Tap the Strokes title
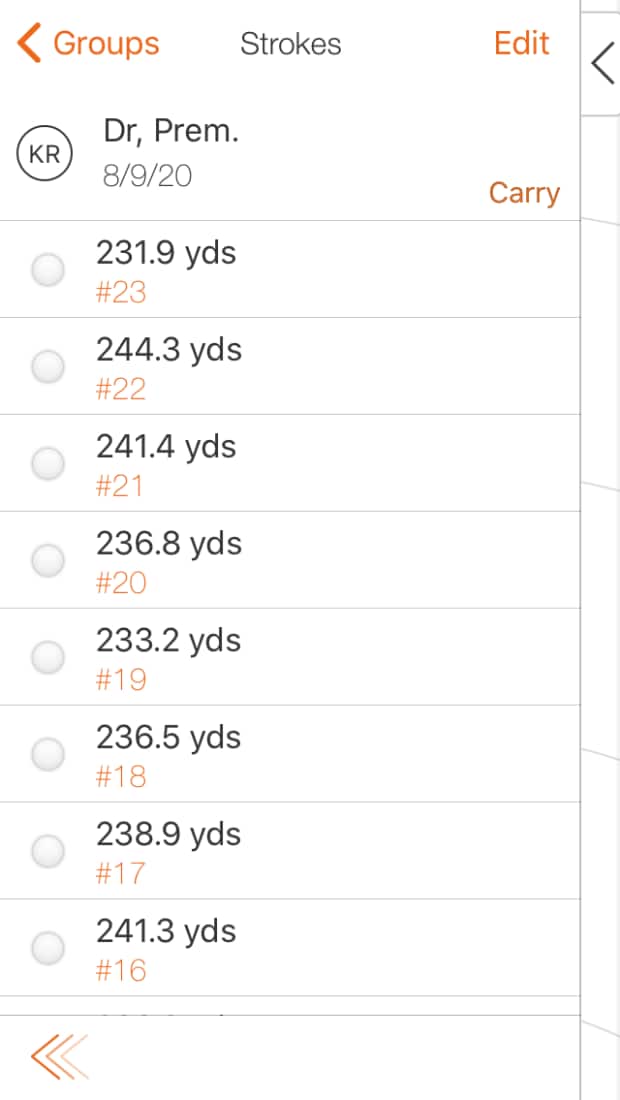The image size is (620, 1100). point(290,44)
